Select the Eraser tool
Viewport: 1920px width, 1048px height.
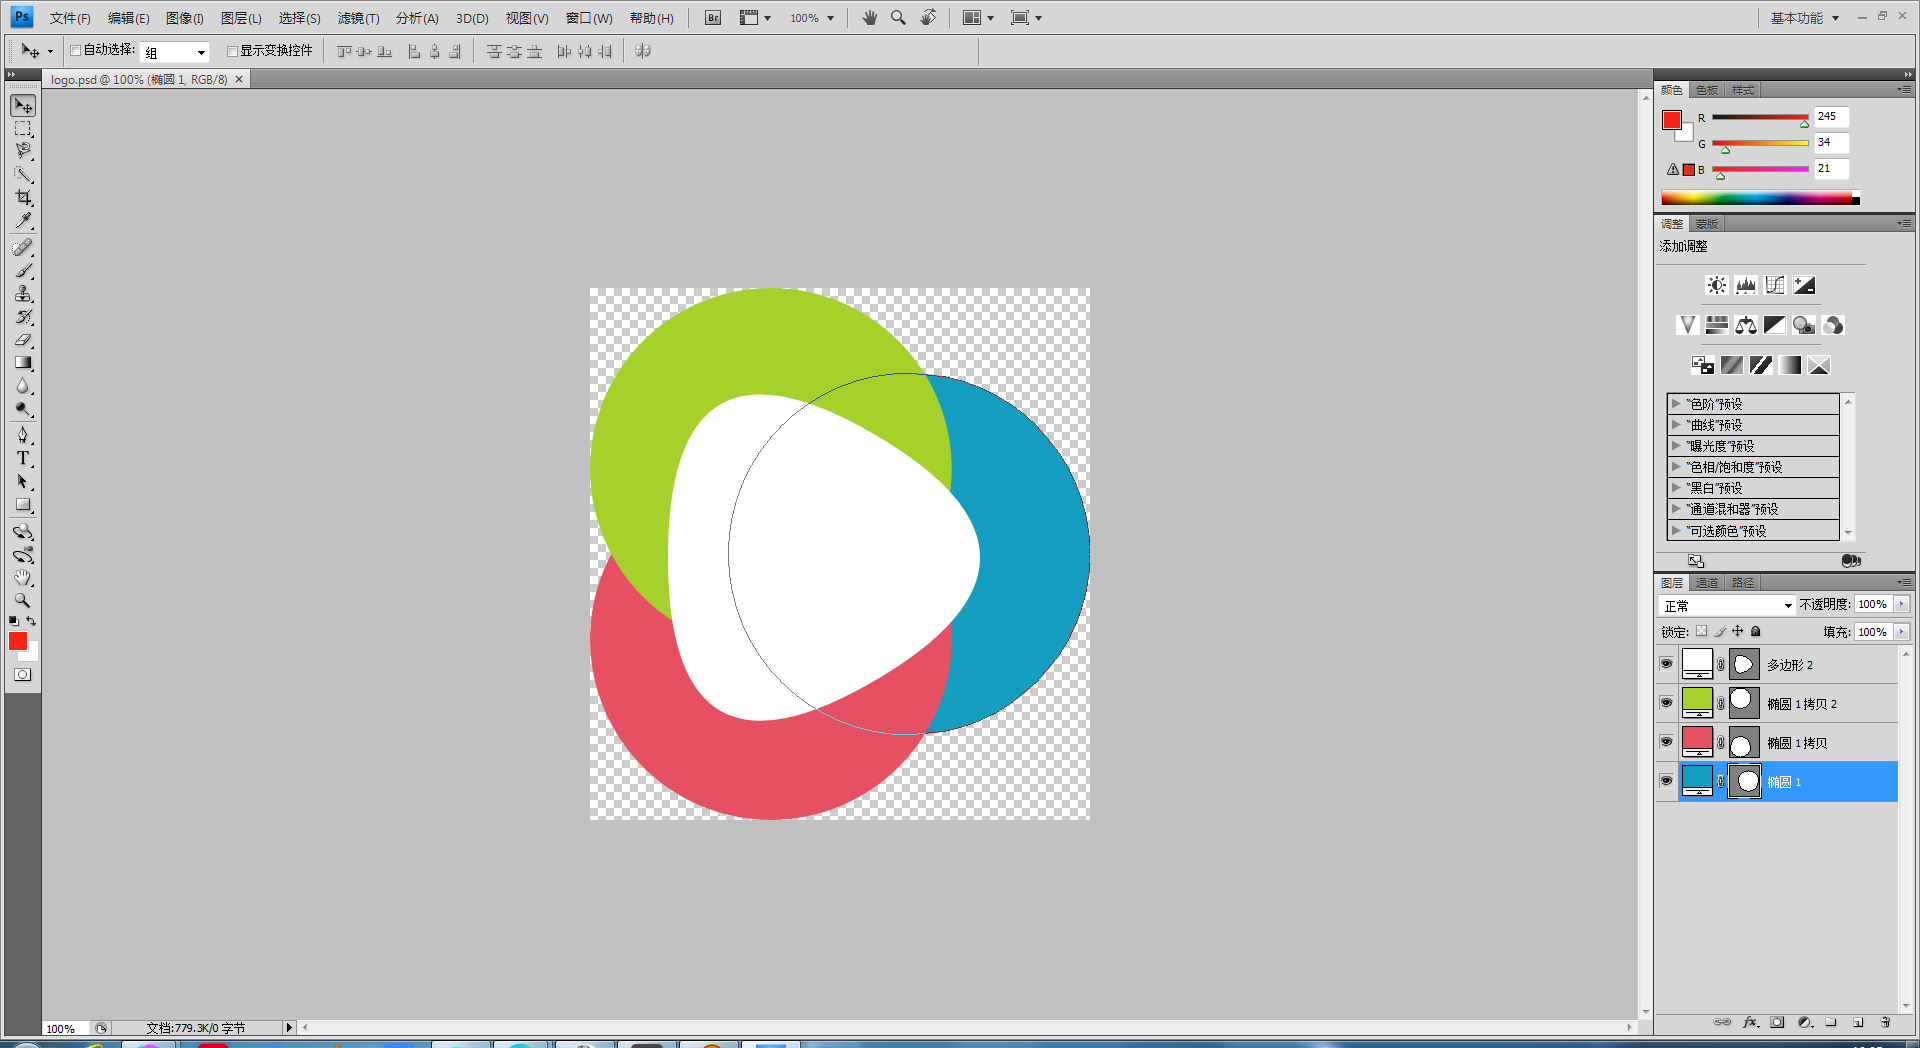[23, 340]
